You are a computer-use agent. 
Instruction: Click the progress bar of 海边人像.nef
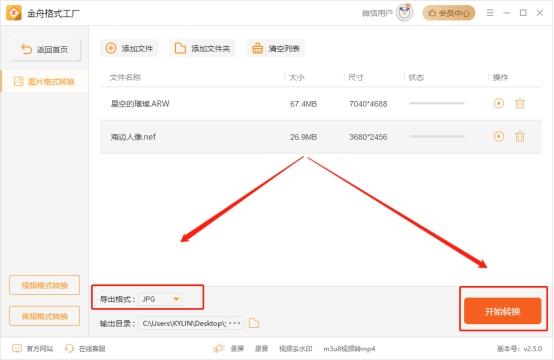[x=437, y=136]
